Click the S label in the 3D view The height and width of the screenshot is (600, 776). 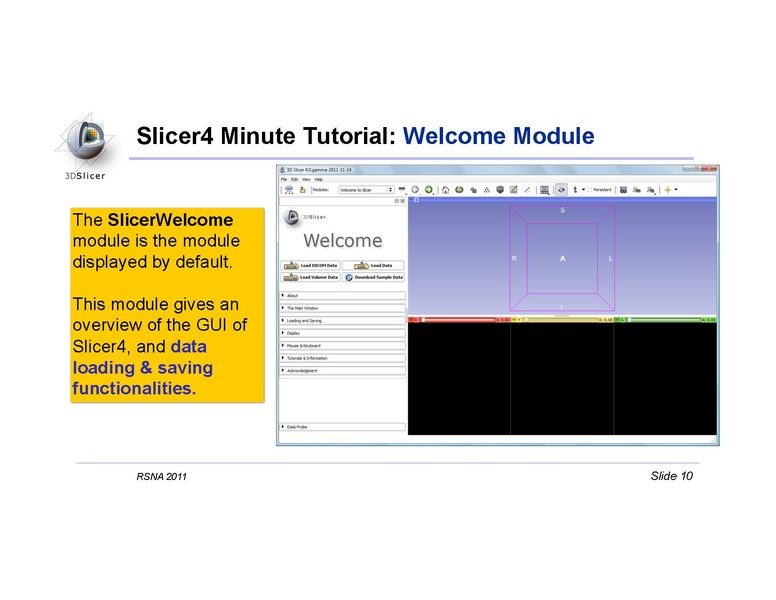click(x=562, y=210)
